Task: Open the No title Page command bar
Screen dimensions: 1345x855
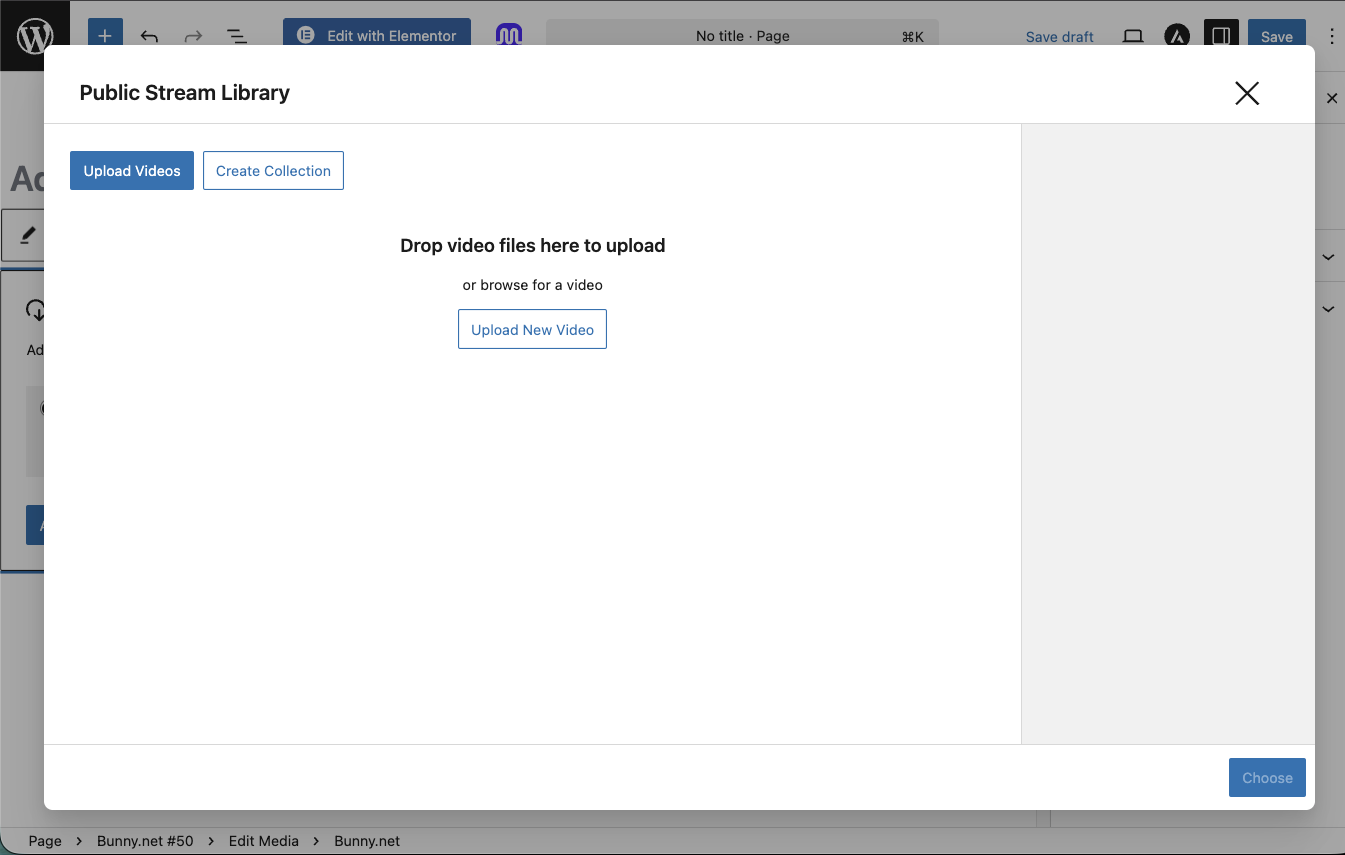Action: [742, 36]
